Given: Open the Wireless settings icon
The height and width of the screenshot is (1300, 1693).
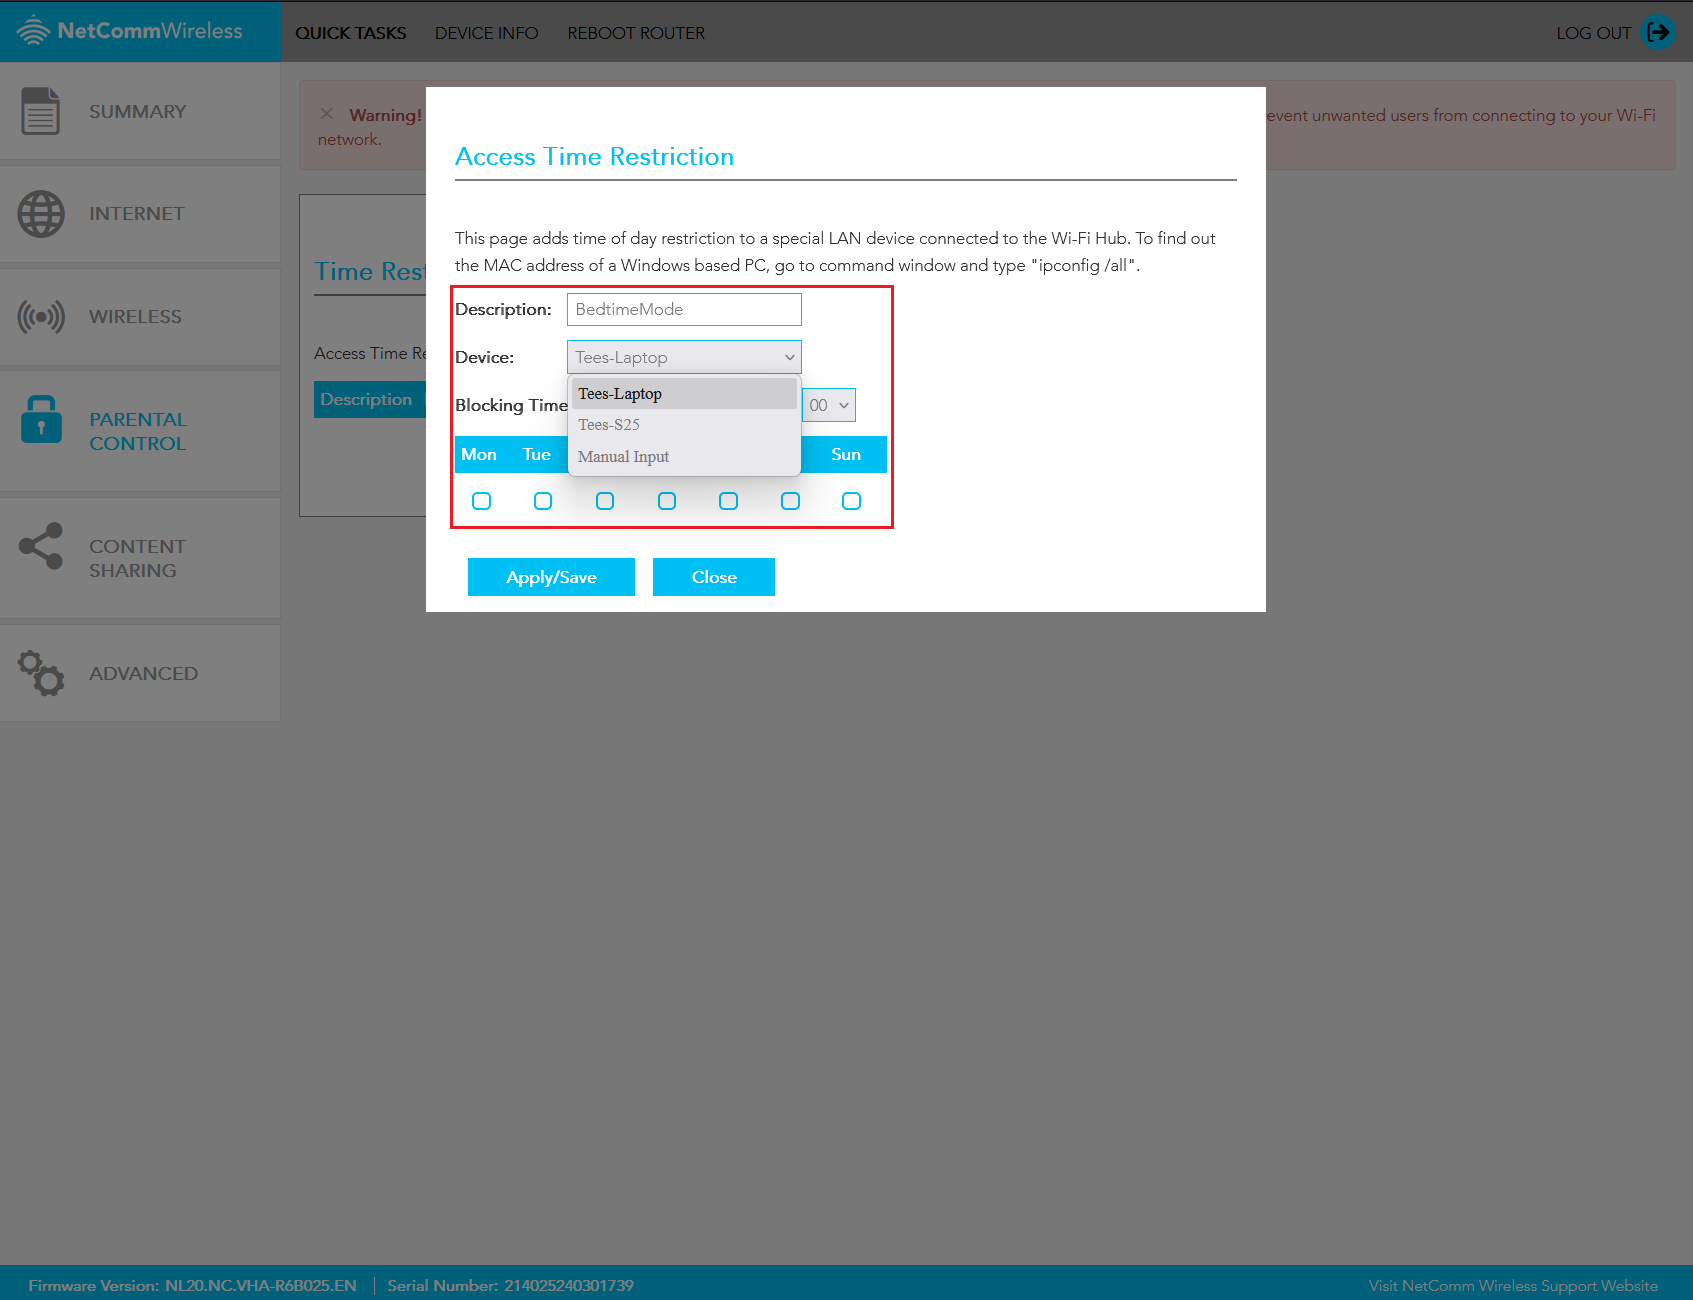Looking at the screenshot, I should tap(40, 316).
